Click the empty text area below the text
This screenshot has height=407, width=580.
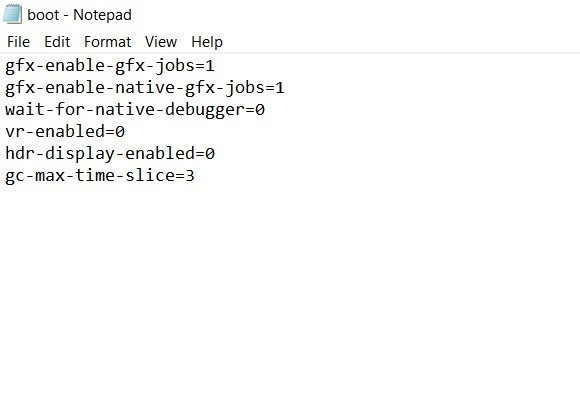click(x=290, y=296)
